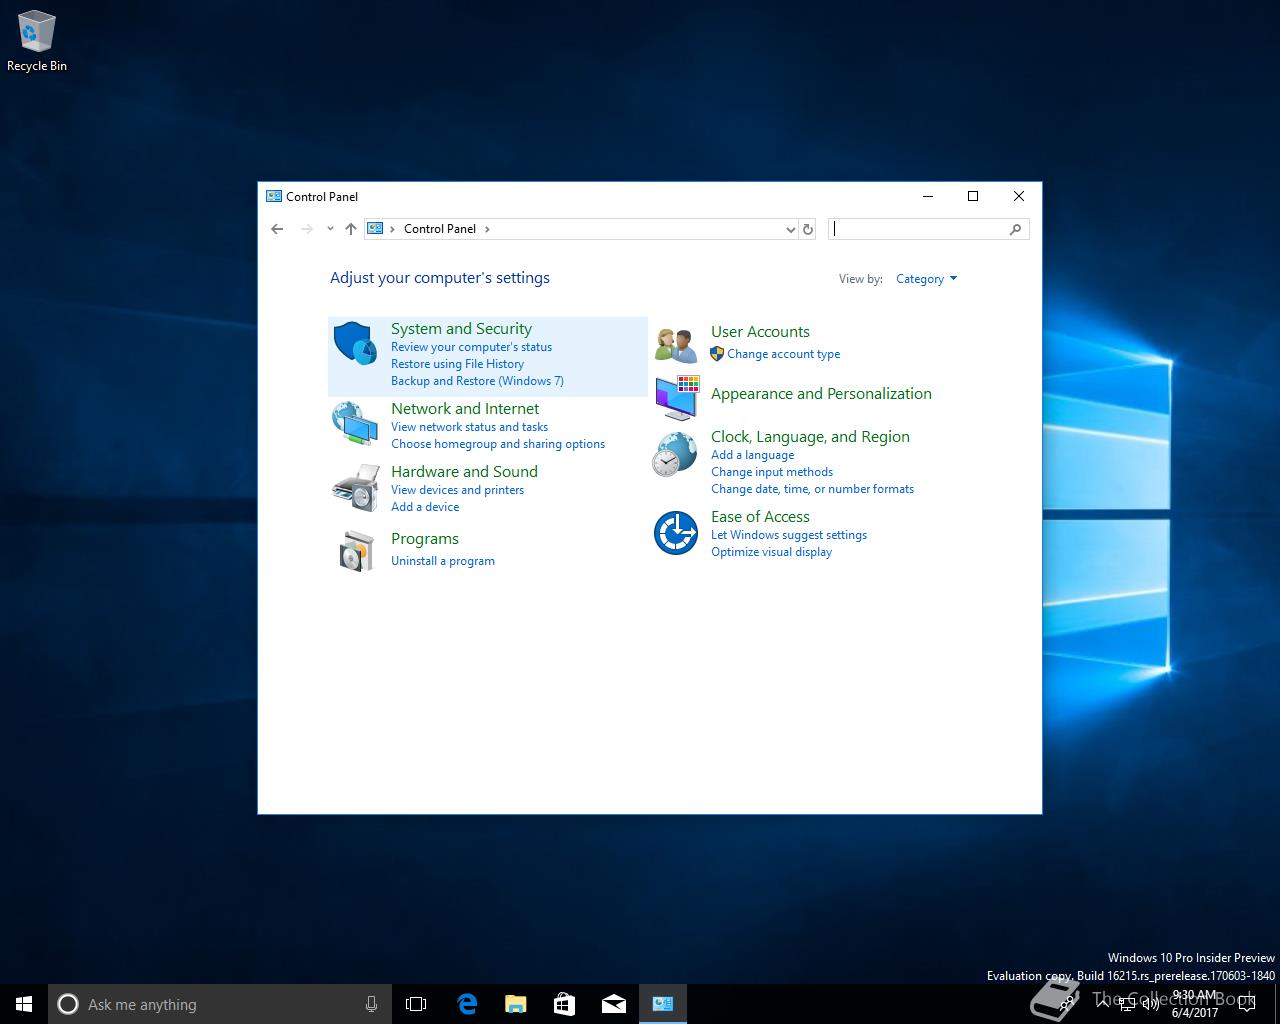Click the Control Panel breadcrumb segment
The image size is (1280, 1024).
440,229
